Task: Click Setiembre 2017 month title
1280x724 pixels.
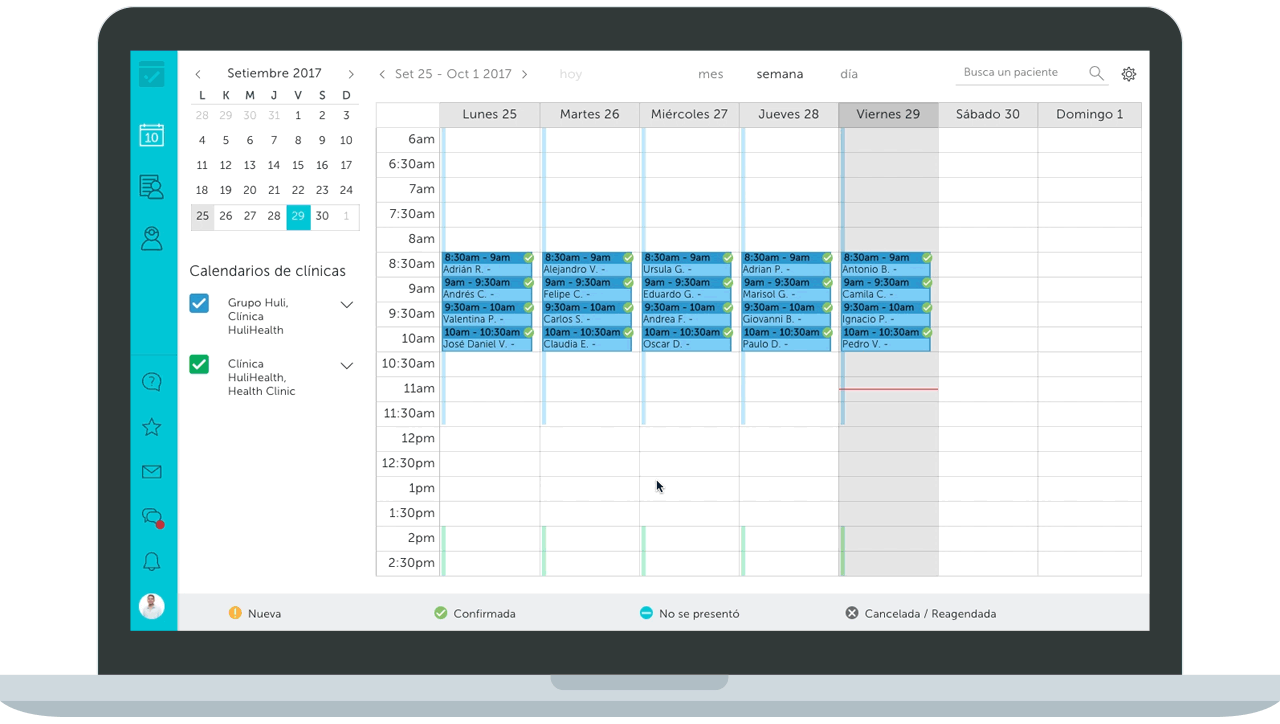Action: click(x=274, y=73)
